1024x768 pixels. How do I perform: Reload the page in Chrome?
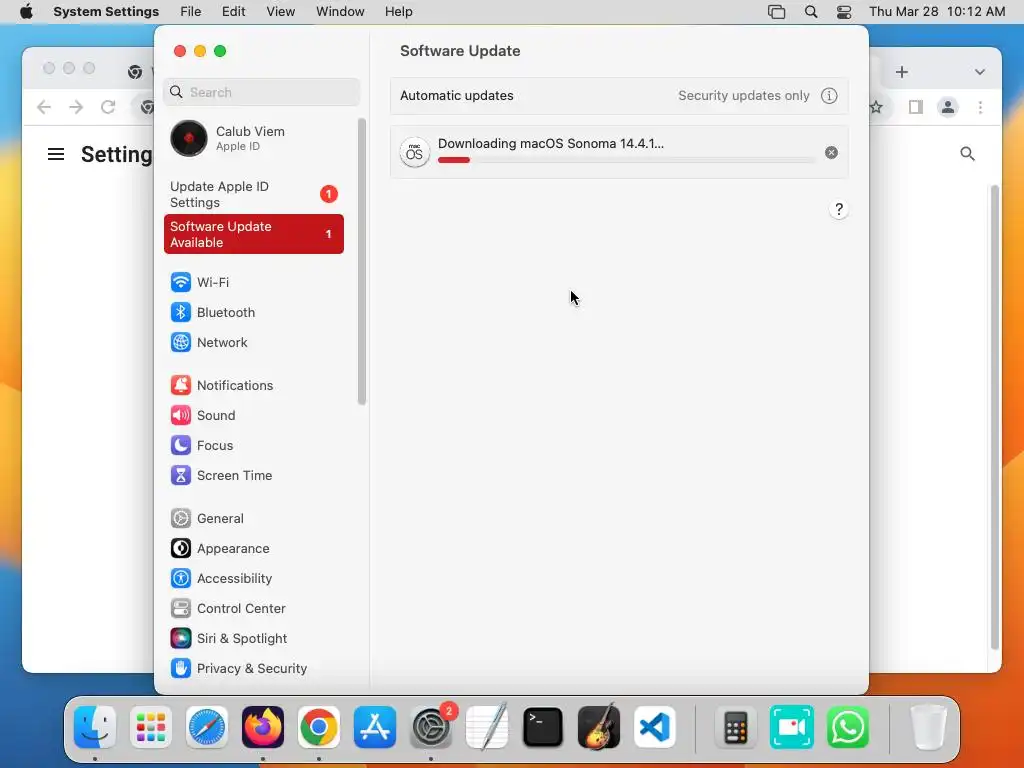[108, 107]
